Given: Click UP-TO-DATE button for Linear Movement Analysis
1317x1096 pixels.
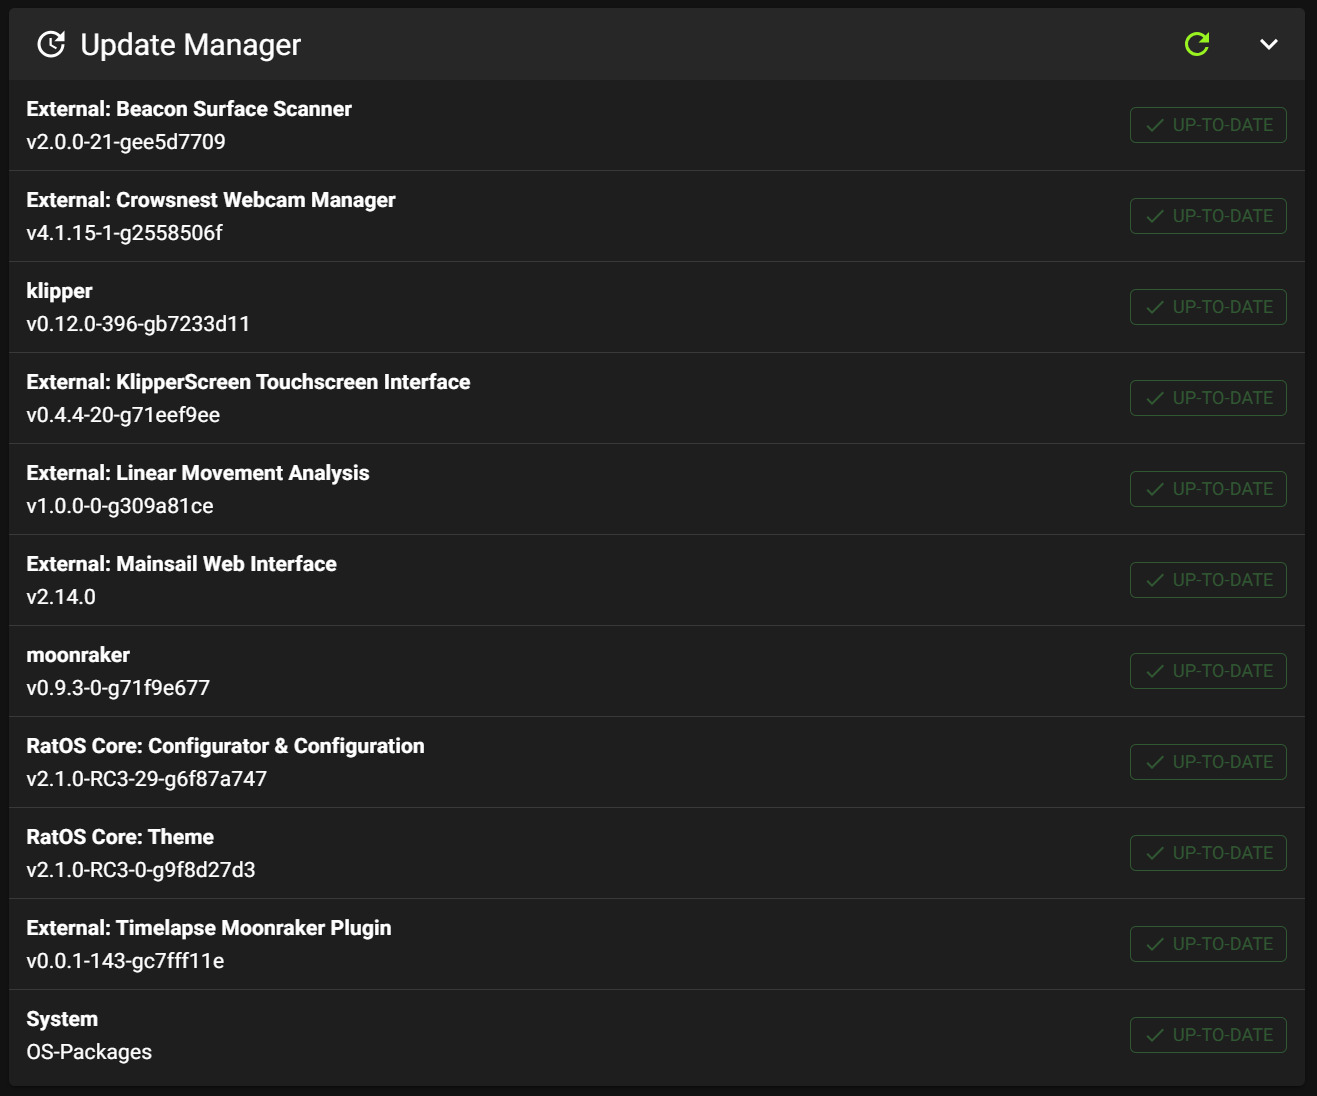Looking at the screenshot, I should coord(1208,489).
